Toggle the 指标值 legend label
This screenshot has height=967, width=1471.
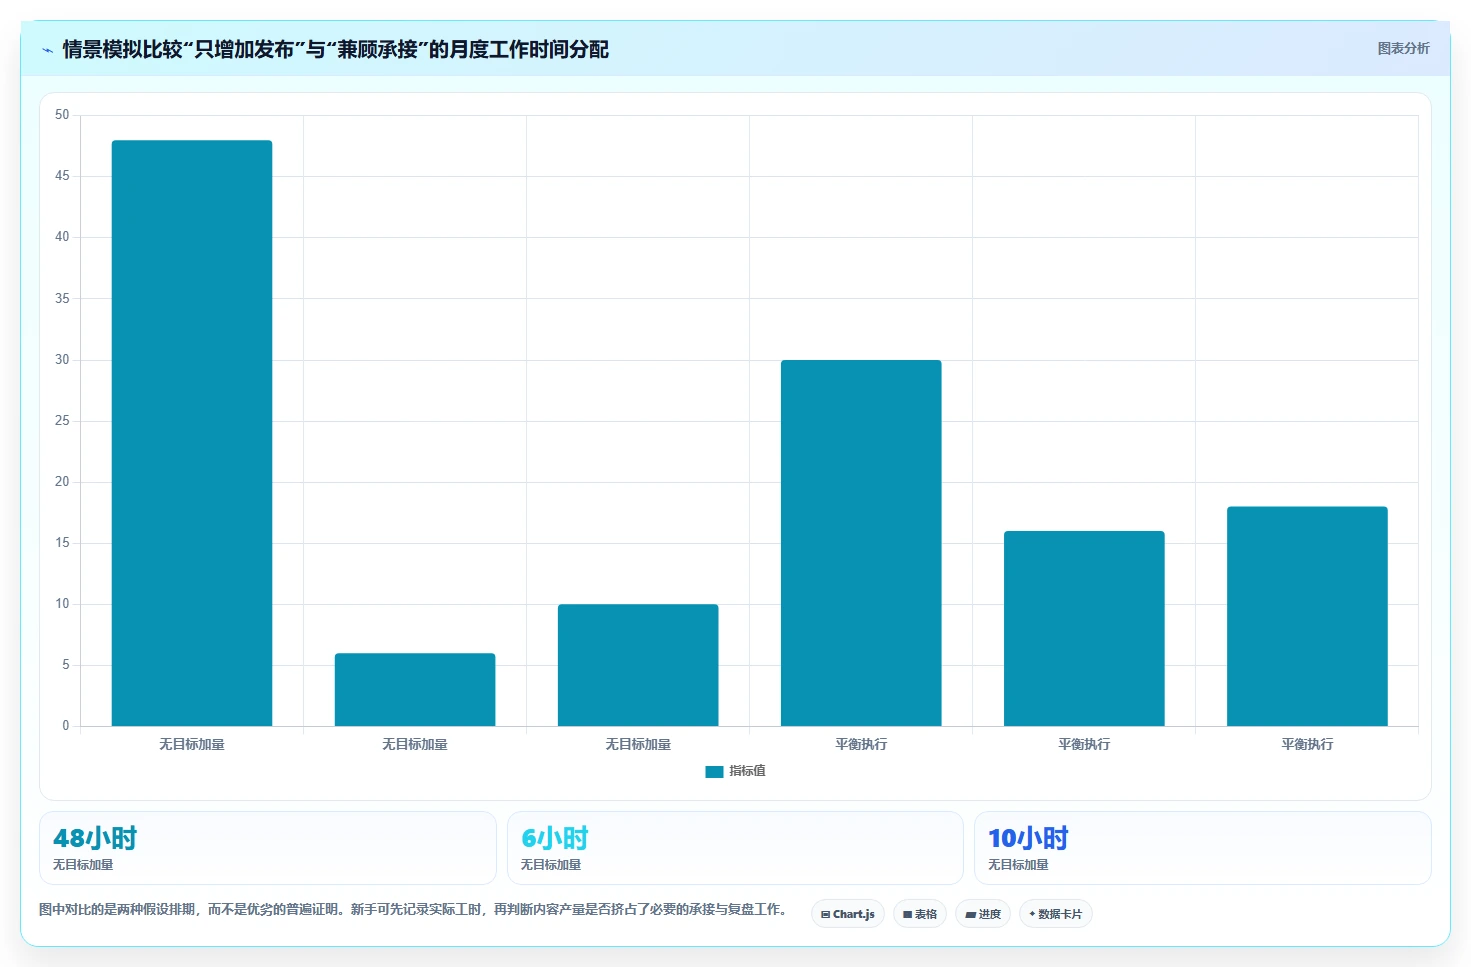(x=747, y=771)
